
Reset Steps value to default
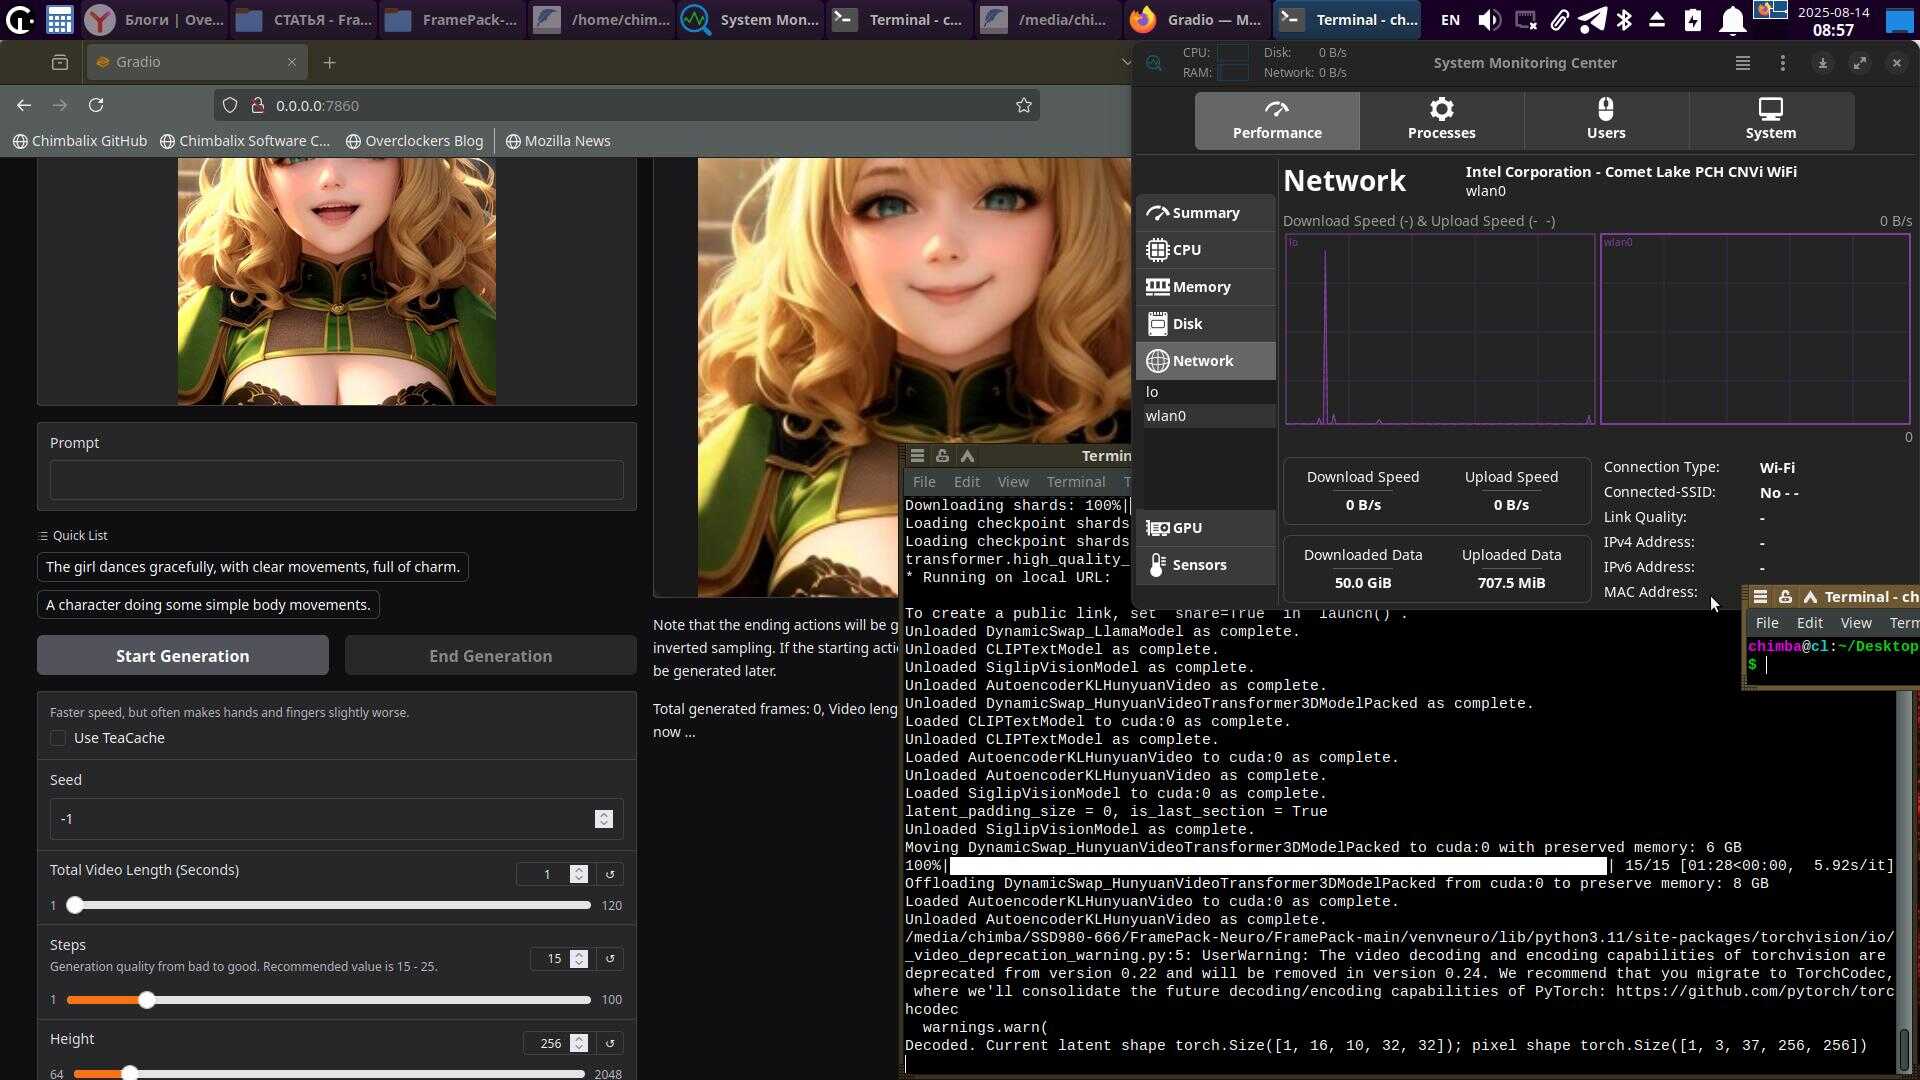(610, 959)
